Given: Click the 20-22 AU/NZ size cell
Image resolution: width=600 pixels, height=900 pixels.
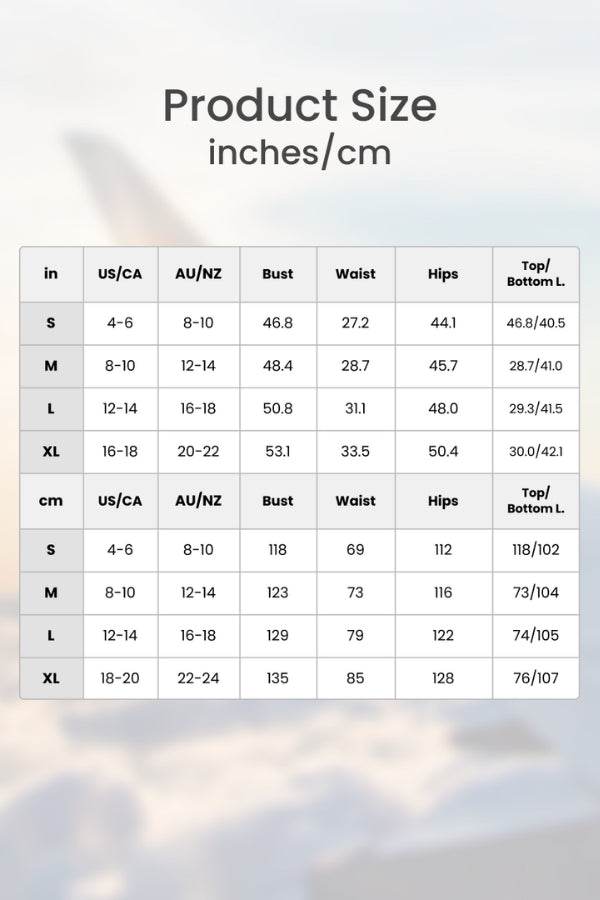Looking at the screenshot, I should pyautogui.click(x=198, y=452).
